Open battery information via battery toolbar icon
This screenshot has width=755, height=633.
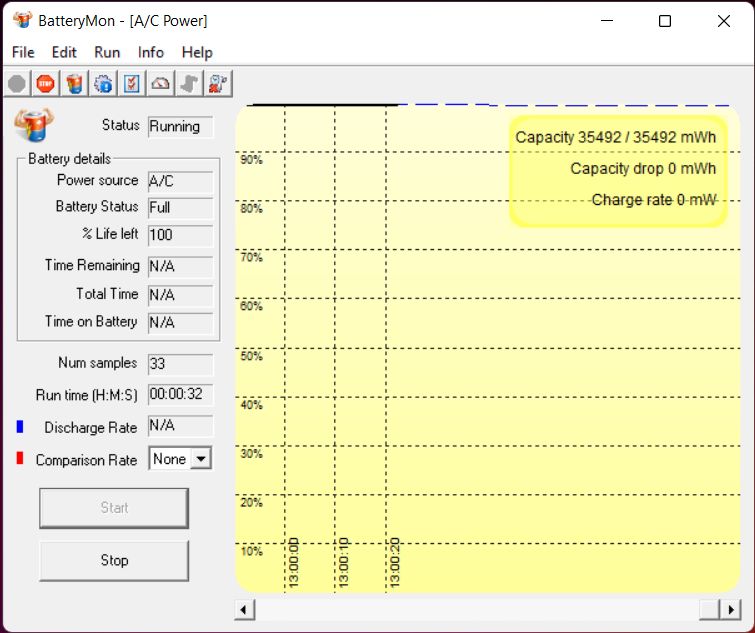(75, 84)
